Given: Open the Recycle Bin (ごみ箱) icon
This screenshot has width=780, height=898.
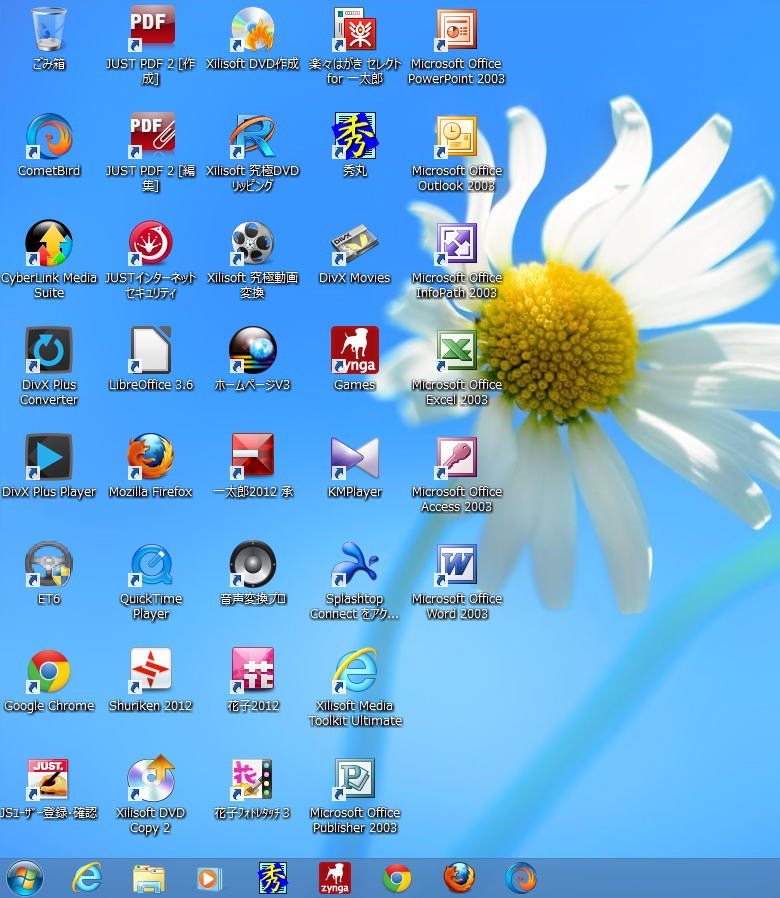Looking at the screenshot, I should point(48,30).
